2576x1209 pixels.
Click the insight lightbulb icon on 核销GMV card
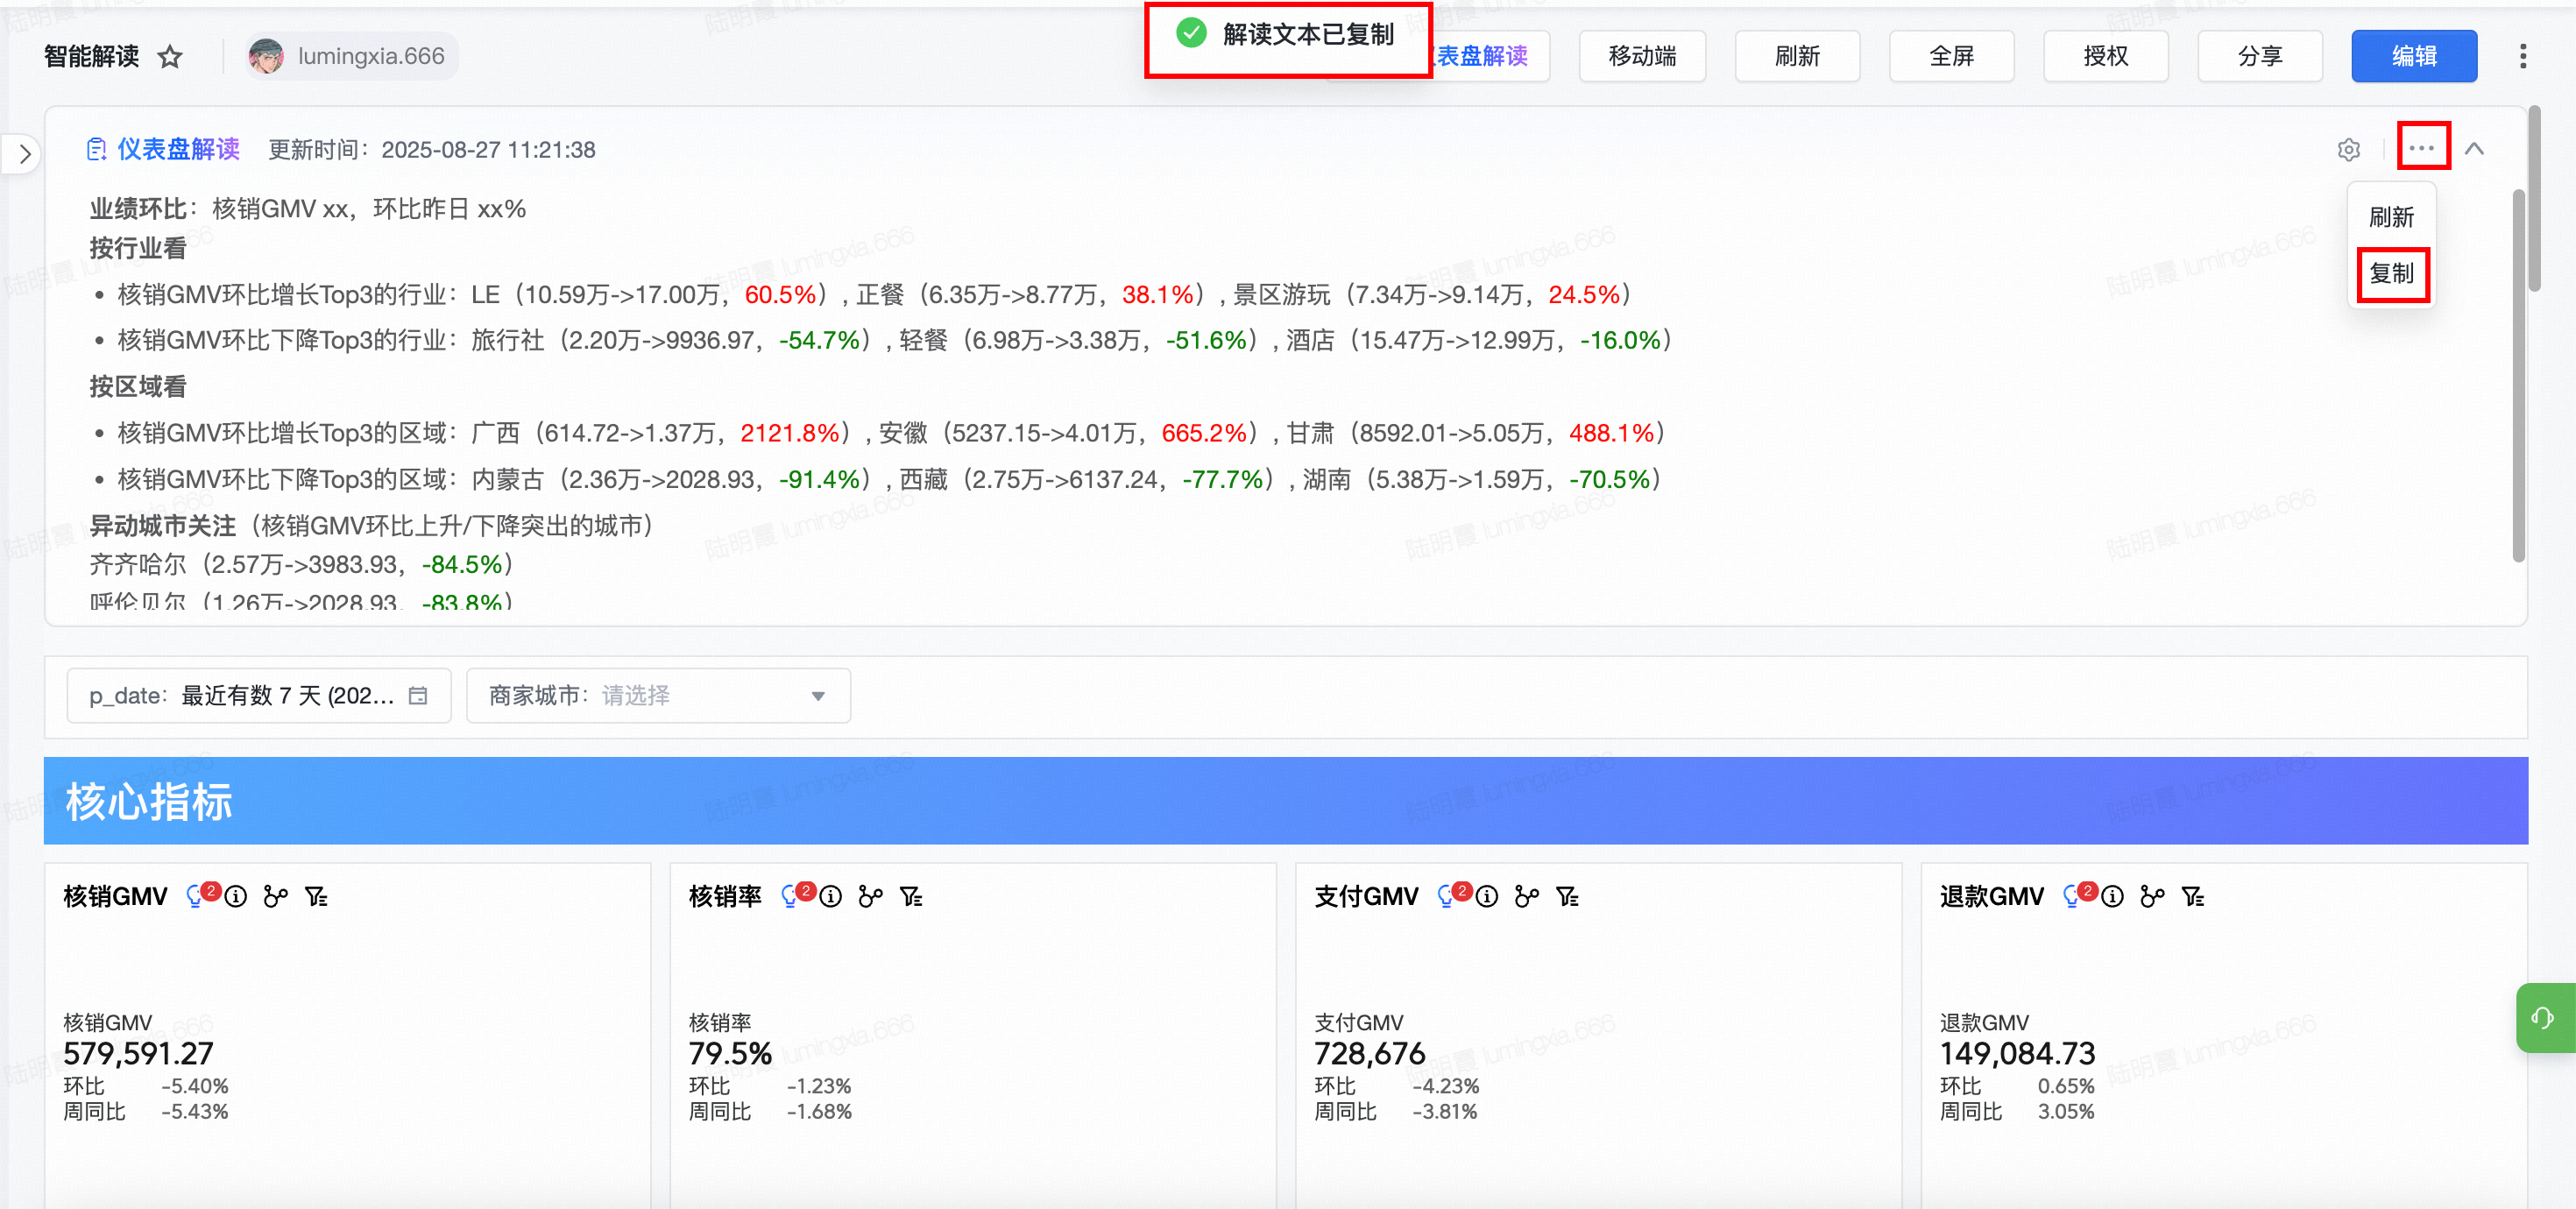point(194,896)
